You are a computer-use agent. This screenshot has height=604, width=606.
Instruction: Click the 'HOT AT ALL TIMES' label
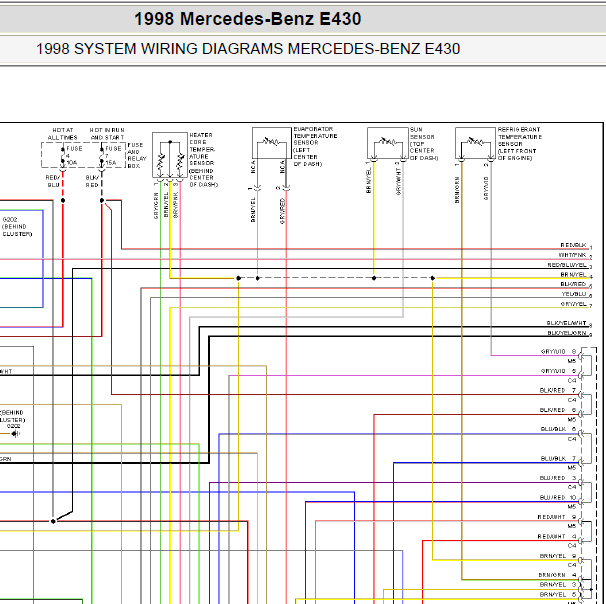[63, 134]
